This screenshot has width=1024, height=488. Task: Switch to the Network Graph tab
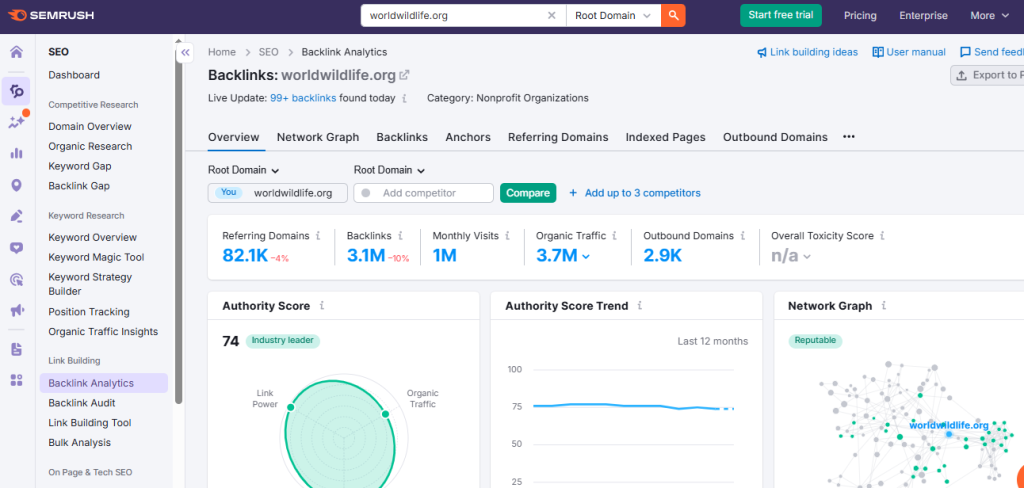pos(317,137)
